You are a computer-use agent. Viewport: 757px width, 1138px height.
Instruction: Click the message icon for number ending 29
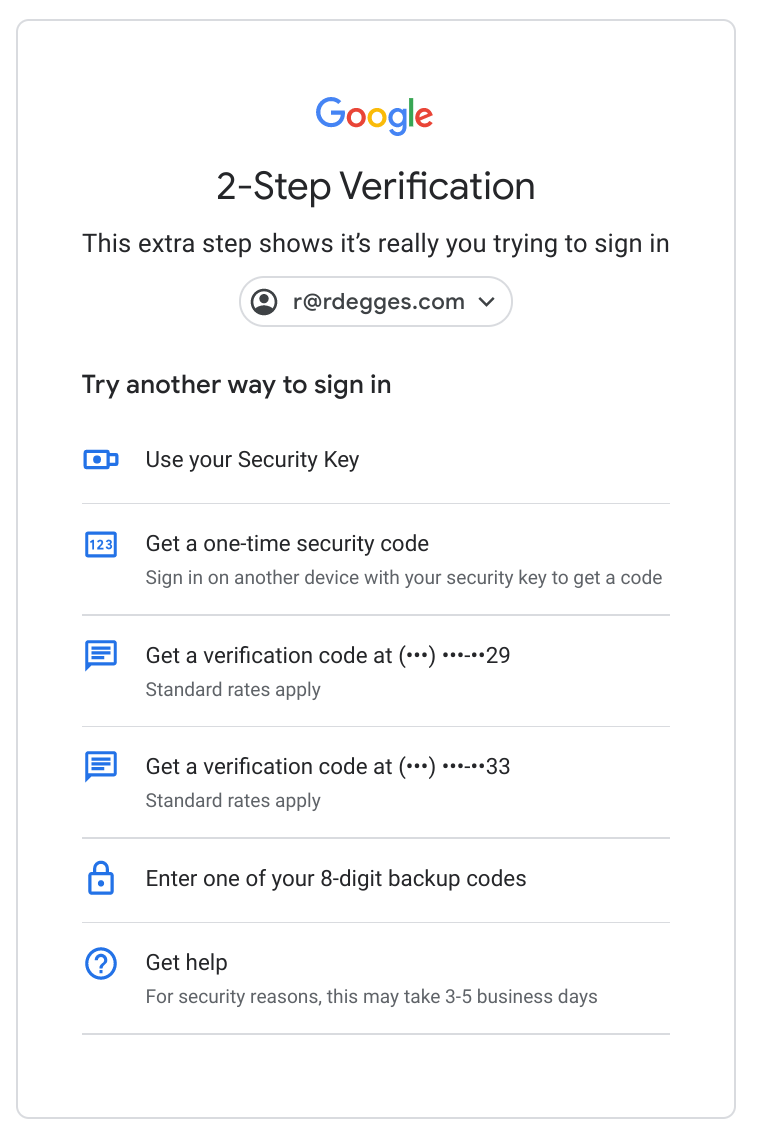pyautogui.click(x=101, y=656)
